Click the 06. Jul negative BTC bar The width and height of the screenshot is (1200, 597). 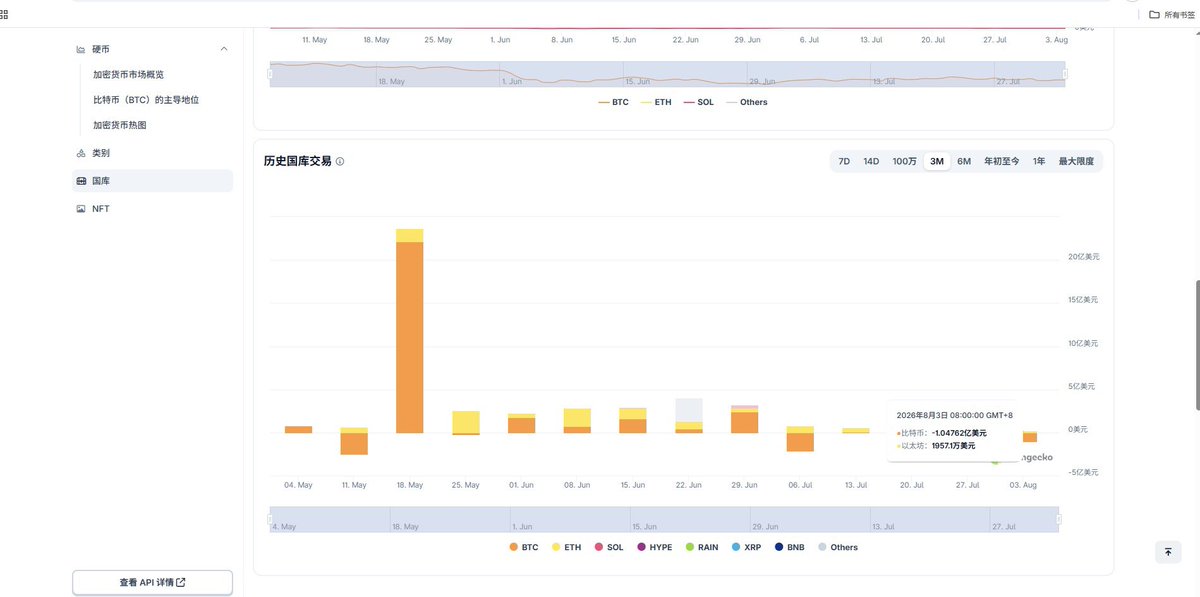pyautogui.click(x=800, y=442)
